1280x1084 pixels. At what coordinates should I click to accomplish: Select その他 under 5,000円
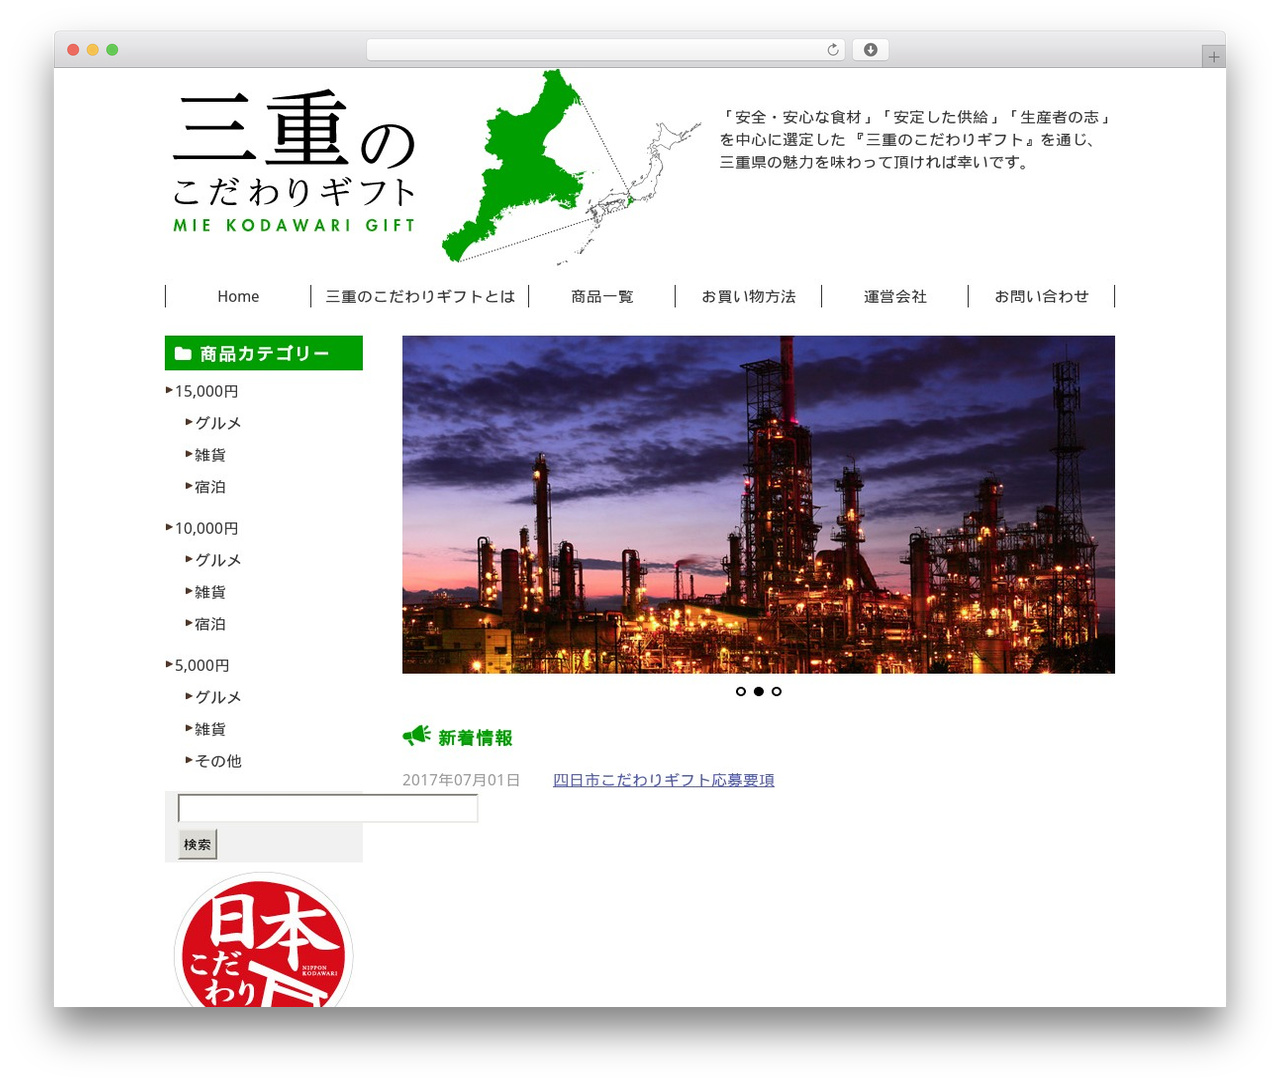pyautogui.click(x=218, y=761)
